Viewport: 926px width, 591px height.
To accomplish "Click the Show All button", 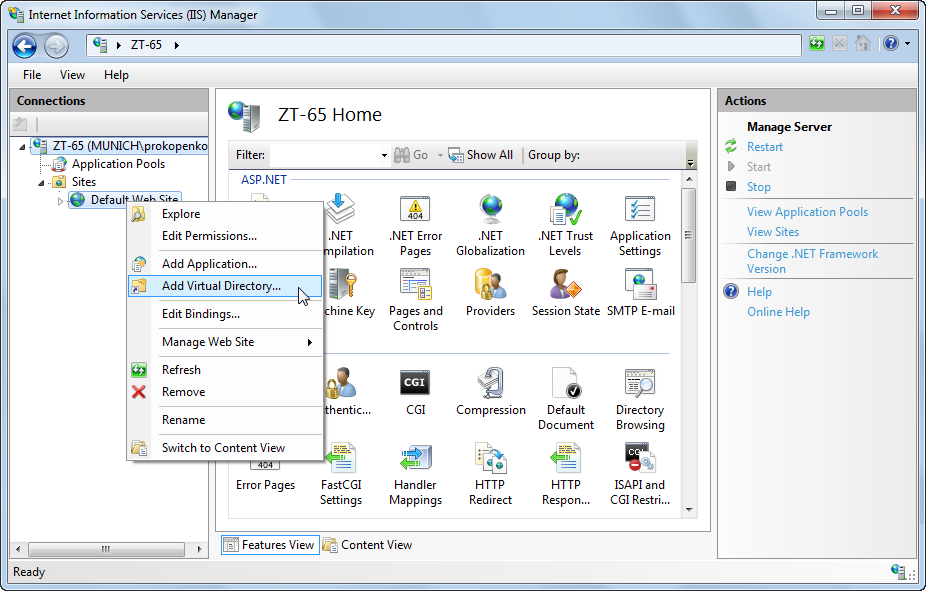I will click(481, 155).
